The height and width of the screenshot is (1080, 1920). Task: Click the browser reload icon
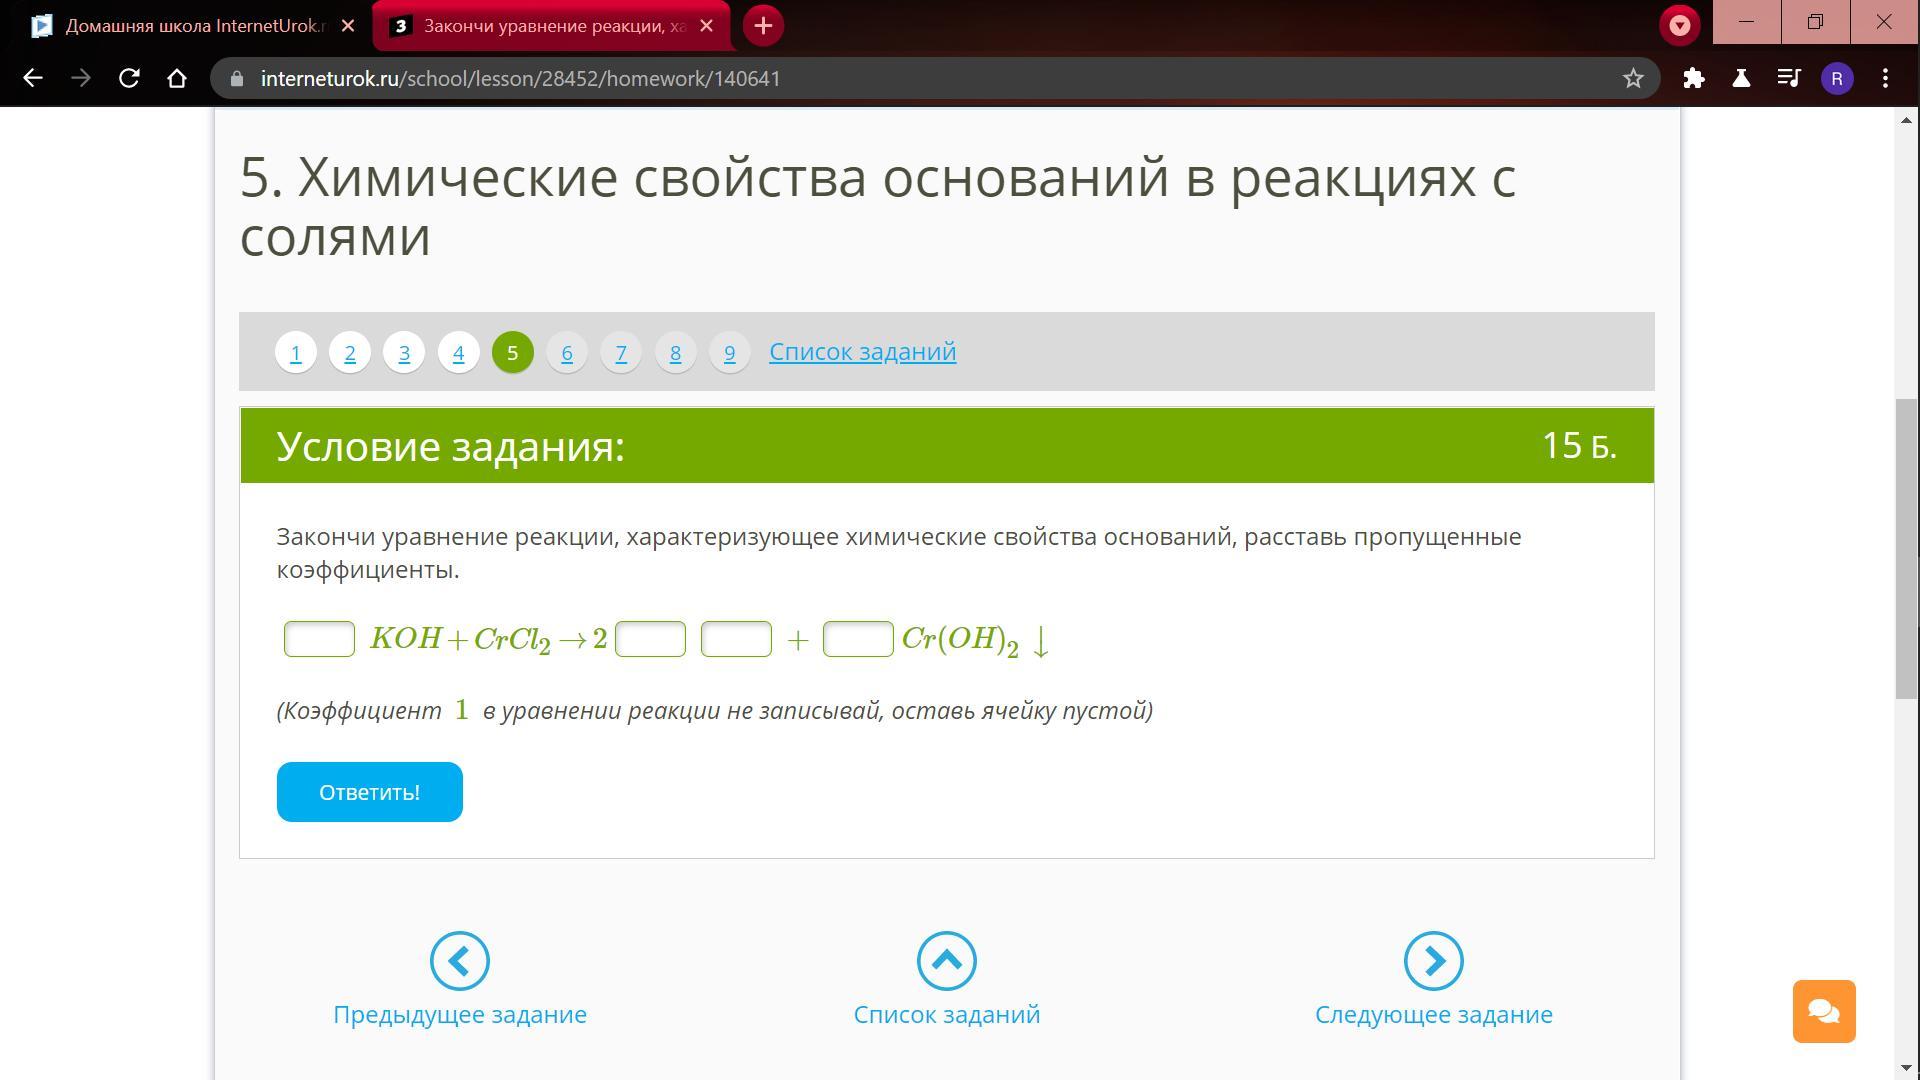pyautogui.click(x=129, y=78)
